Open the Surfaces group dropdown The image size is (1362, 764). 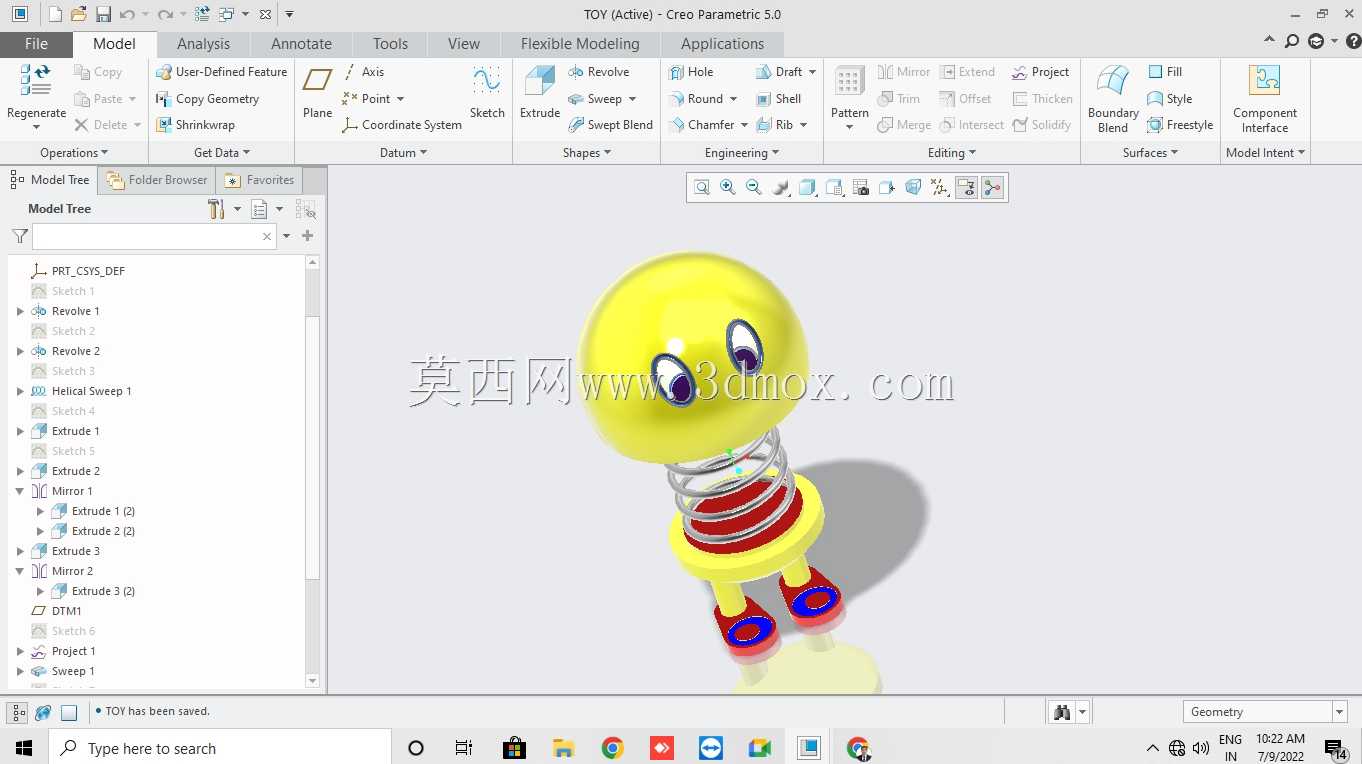pyautogui.click(x=1150, y=153)
